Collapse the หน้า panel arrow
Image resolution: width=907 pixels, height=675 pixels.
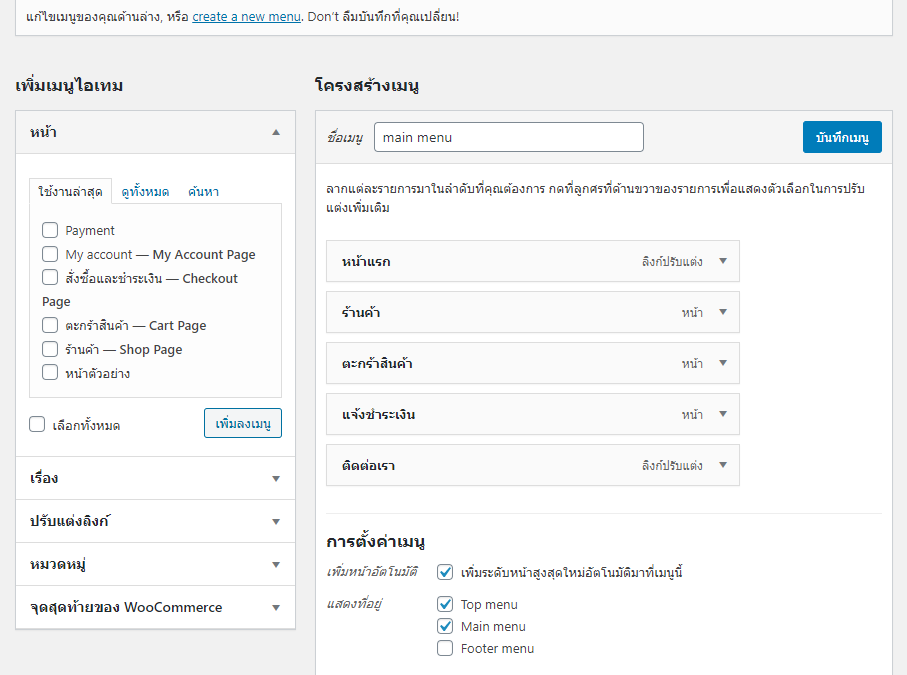tap(276, 132)
